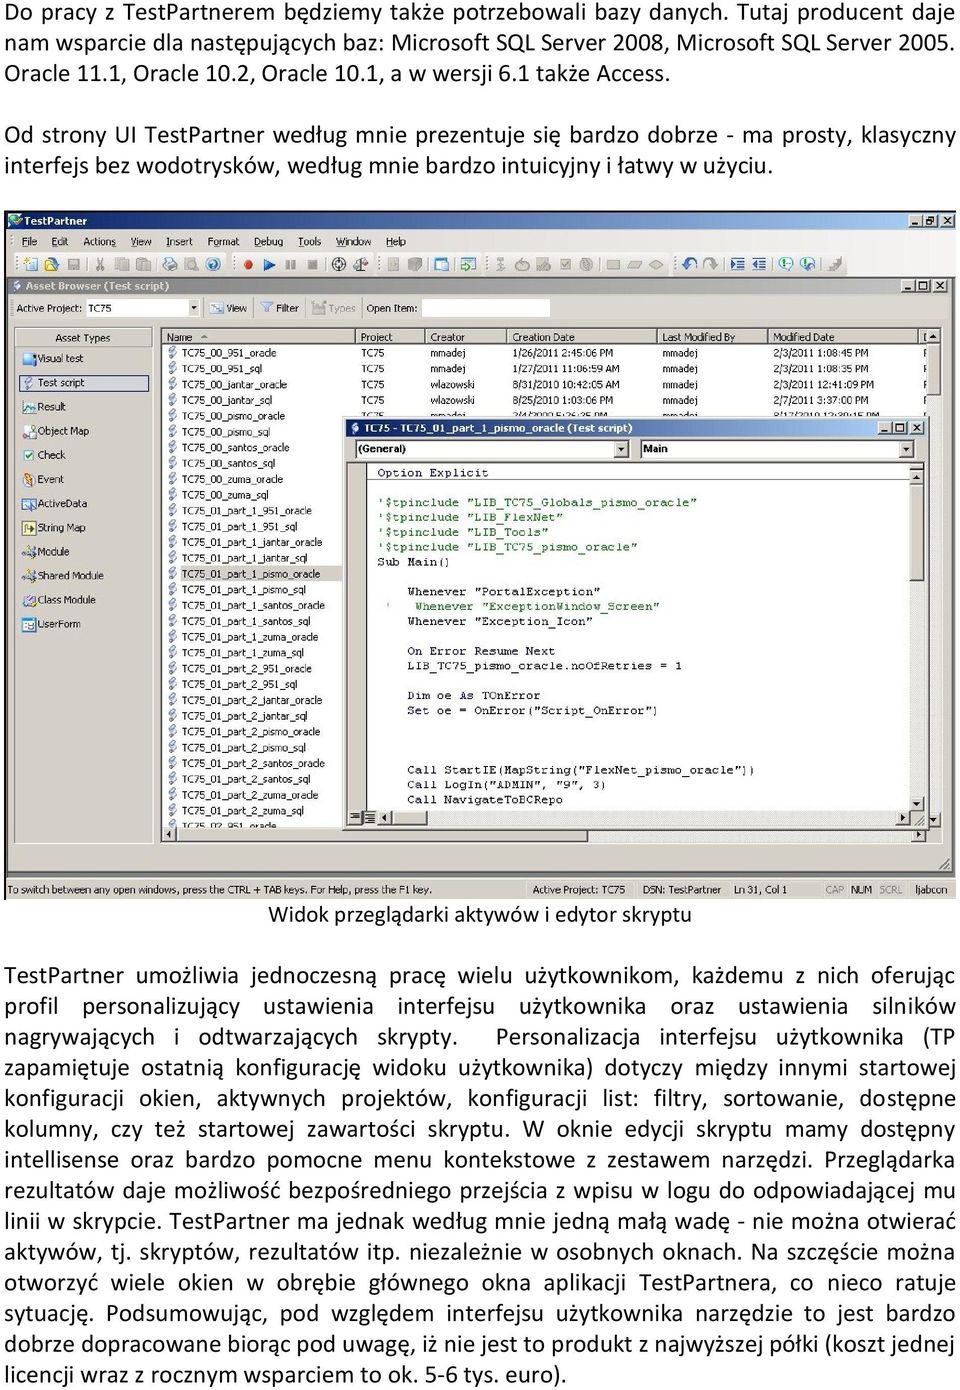
Task: Click the Increase indent toolbar icon
Action: [x=737, y=264]
